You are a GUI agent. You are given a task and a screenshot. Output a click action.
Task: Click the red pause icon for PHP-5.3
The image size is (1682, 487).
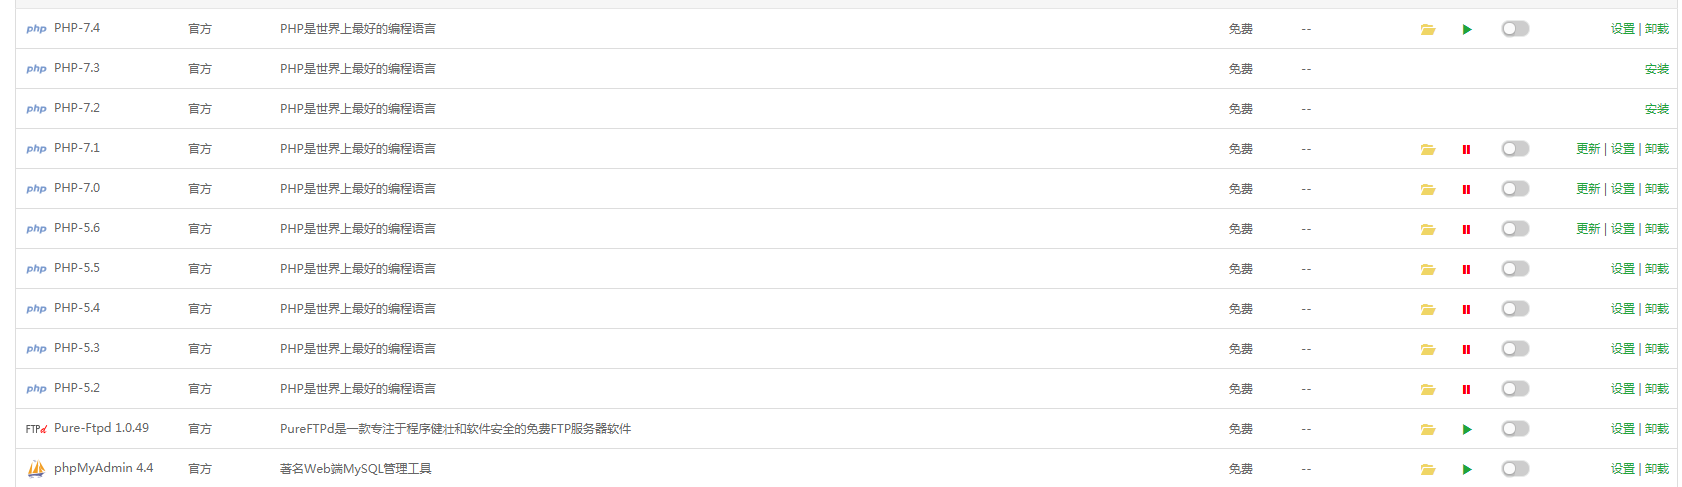point(1466,349)
